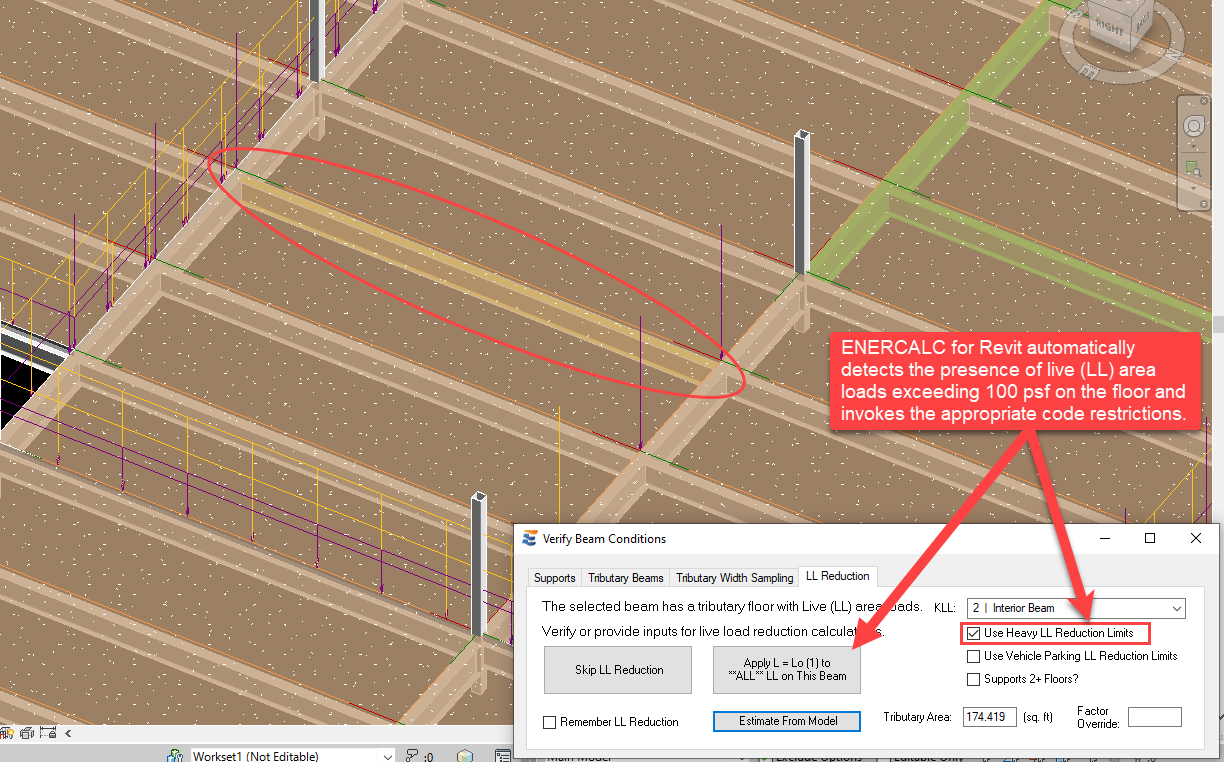
Task: Click the "(sq. ft)" unit text
Action: click(1038, 717)
